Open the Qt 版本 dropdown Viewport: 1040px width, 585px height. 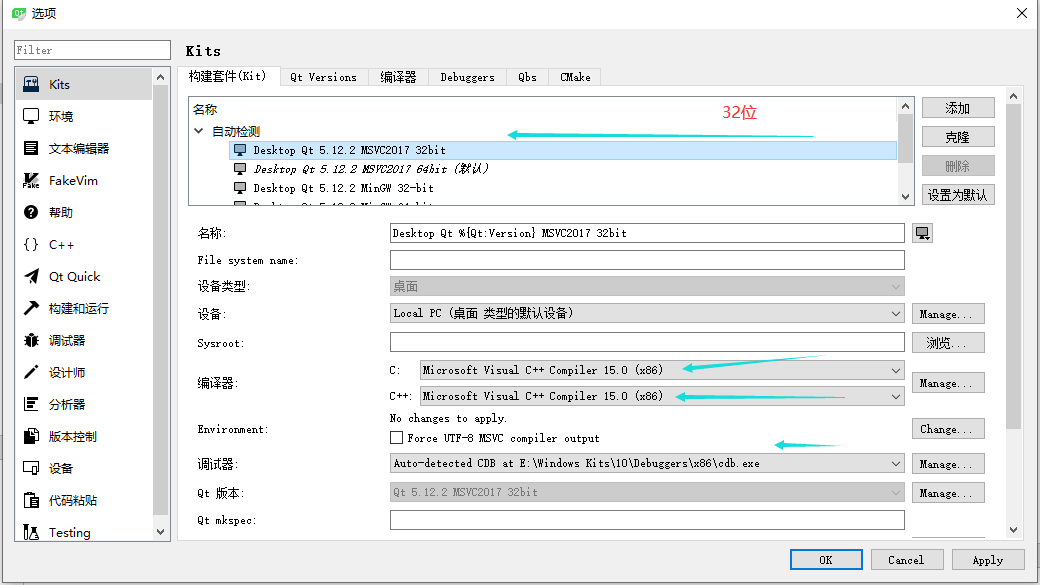647,492
